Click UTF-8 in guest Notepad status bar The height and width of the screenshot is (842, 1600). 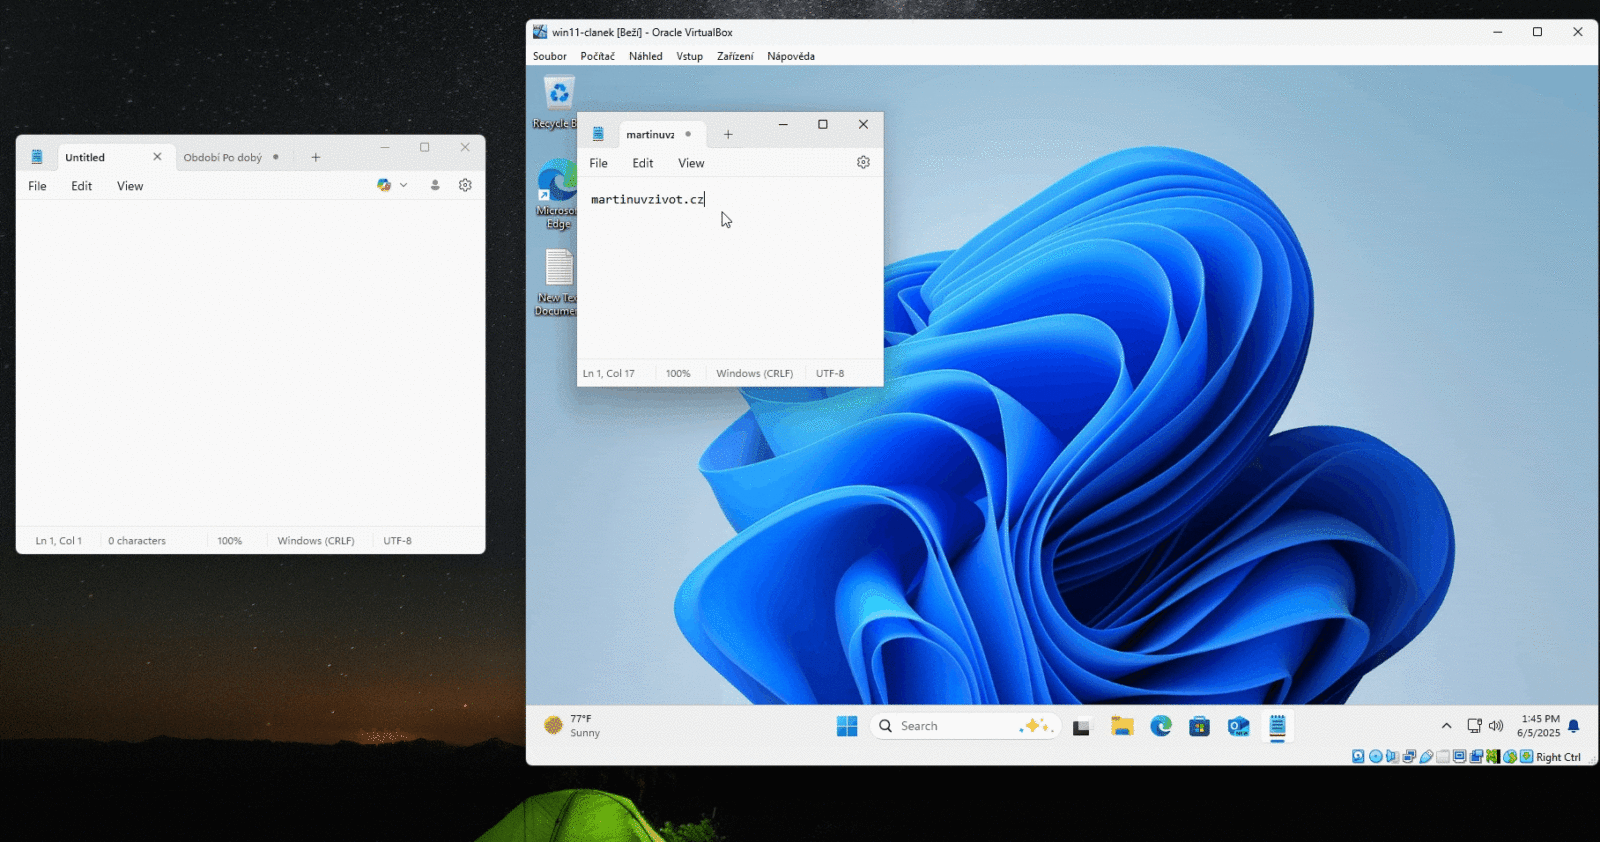(830, 373)
